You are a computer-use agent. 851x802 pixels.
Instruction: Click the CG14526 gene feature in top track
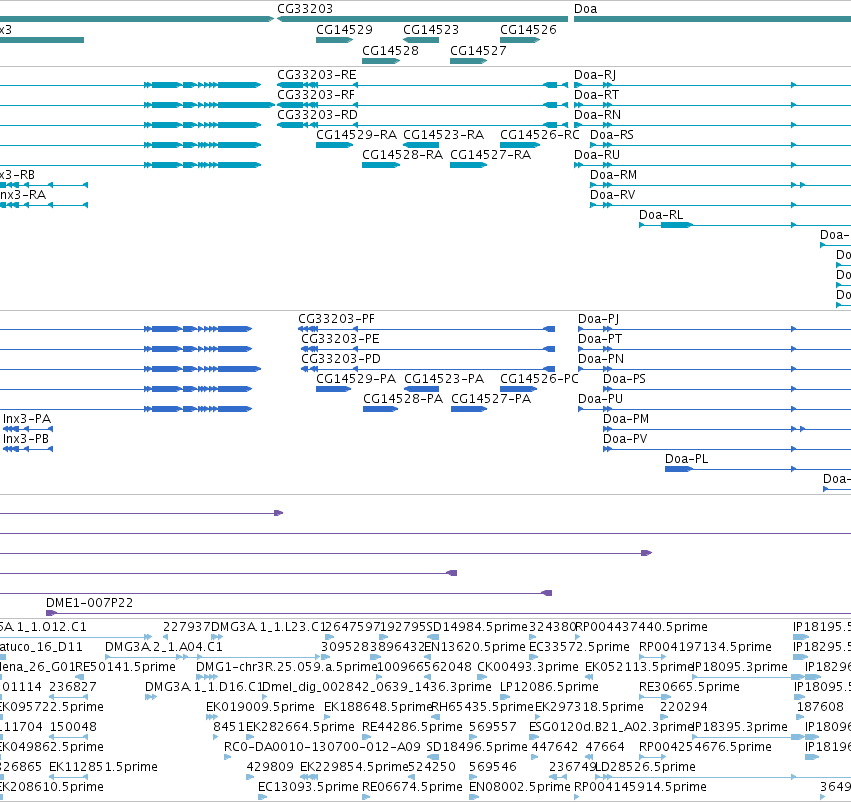[x=519, y=40]
